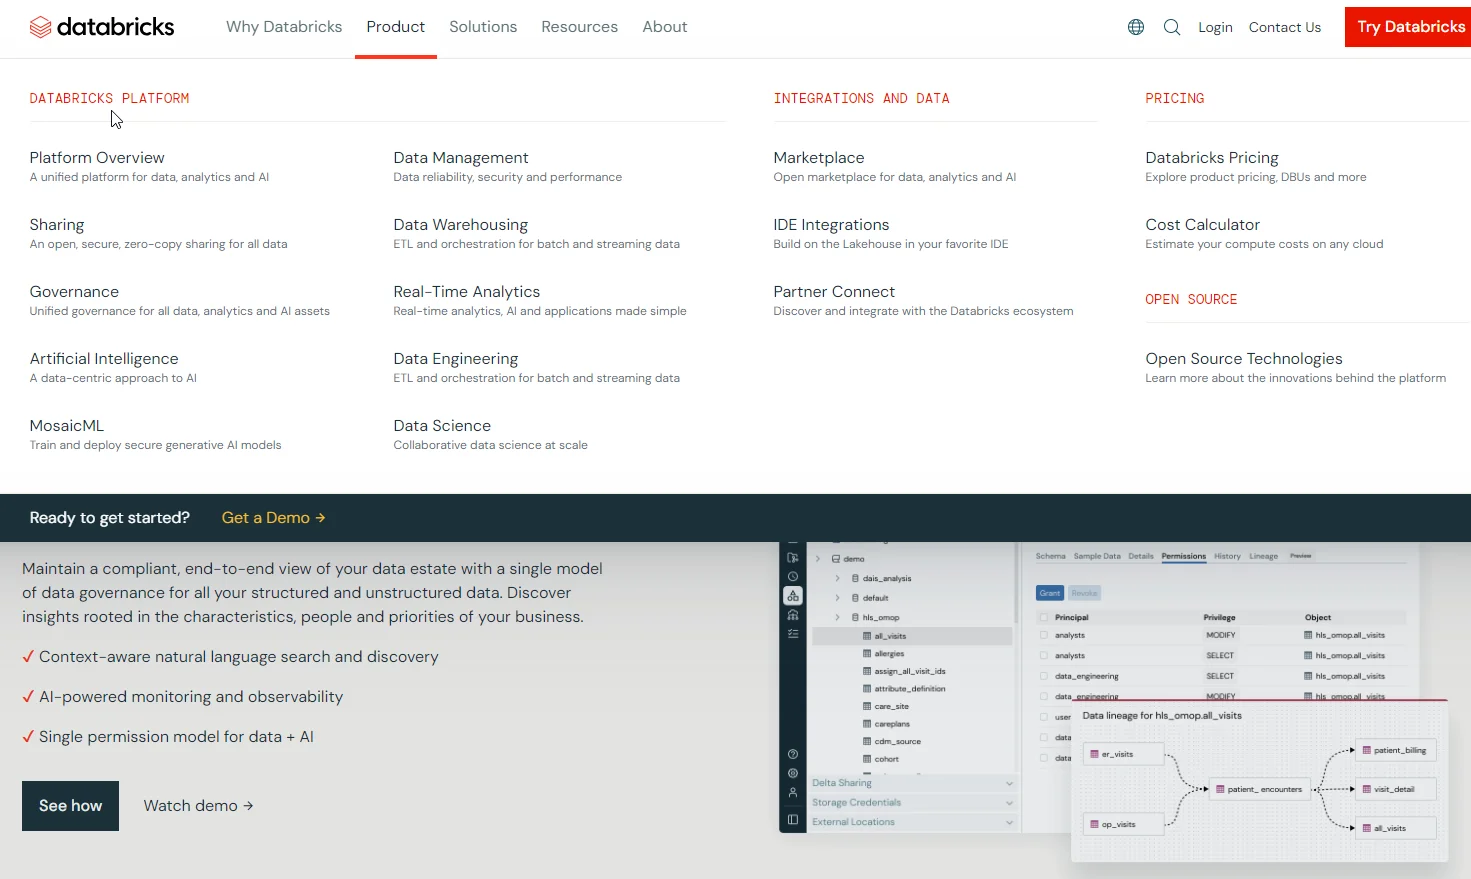Viewport: 1471px width, 879px height.
Task: Click the Watch demo link
Action: point(198,806)
